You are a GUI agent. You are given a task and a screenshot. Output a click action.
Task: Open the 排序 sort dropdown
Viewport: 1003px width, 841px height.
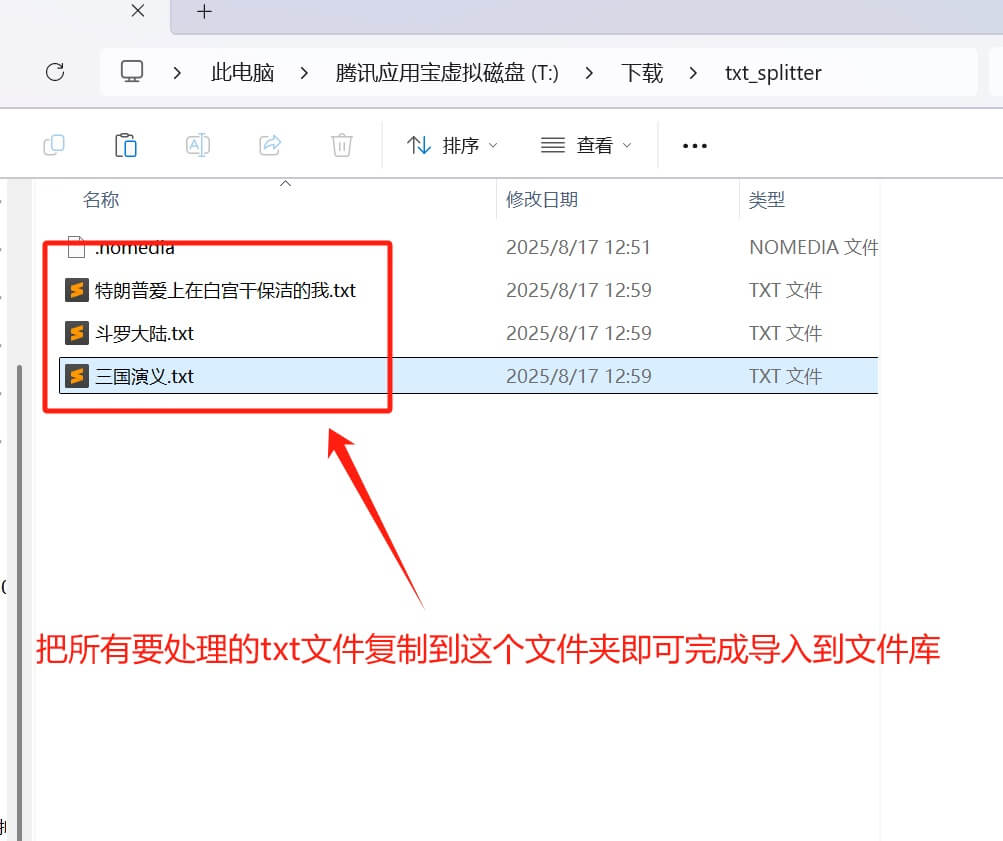click(452, 146)
